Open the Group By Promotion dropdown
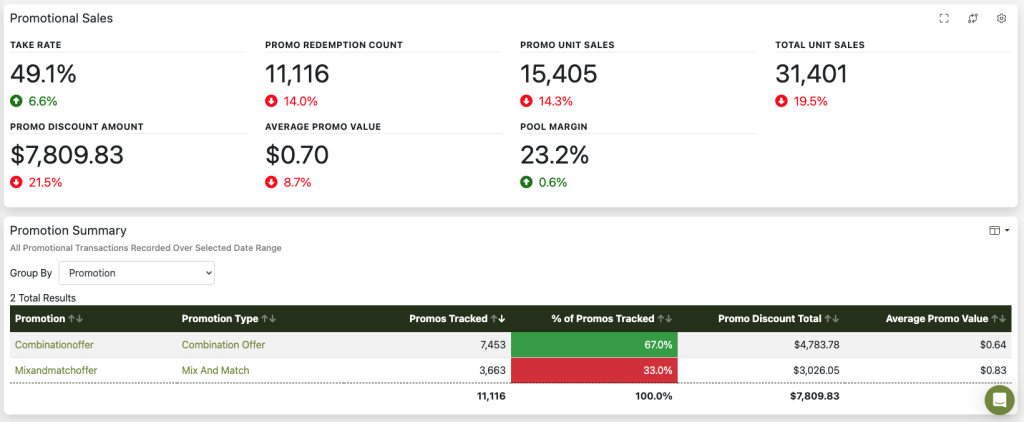Screen dimensions: 1024x422 [136, 273]
